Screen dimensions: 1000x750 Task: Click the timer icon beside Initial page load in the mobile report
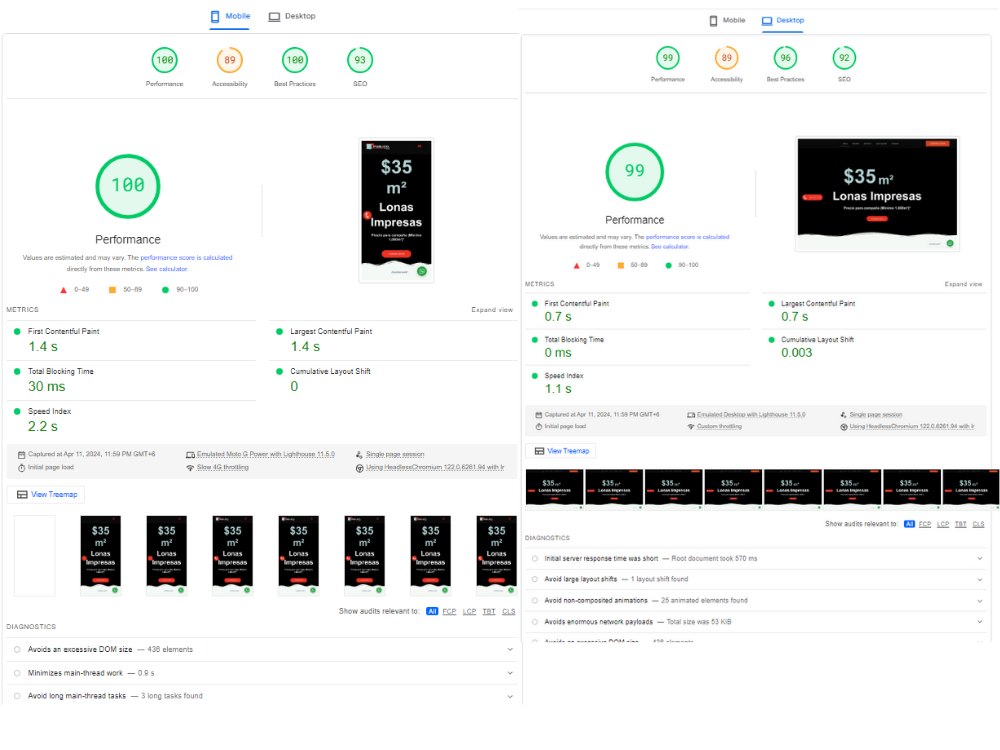[x=21, y=467]
